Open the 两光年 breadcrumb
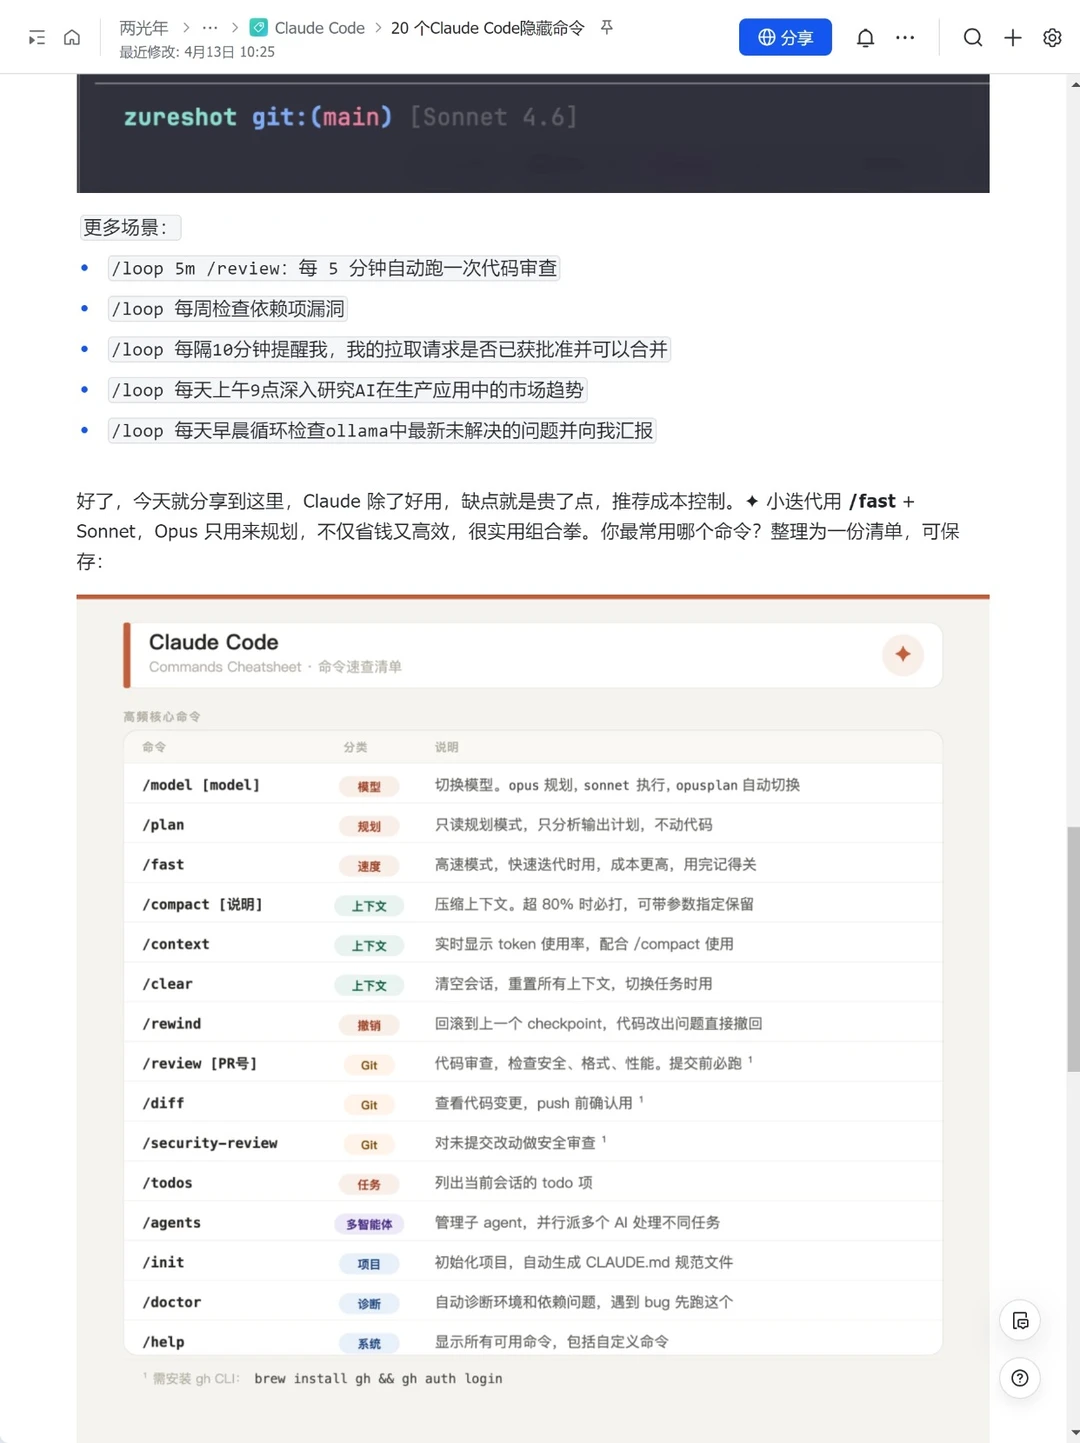 tap(143, 28)
